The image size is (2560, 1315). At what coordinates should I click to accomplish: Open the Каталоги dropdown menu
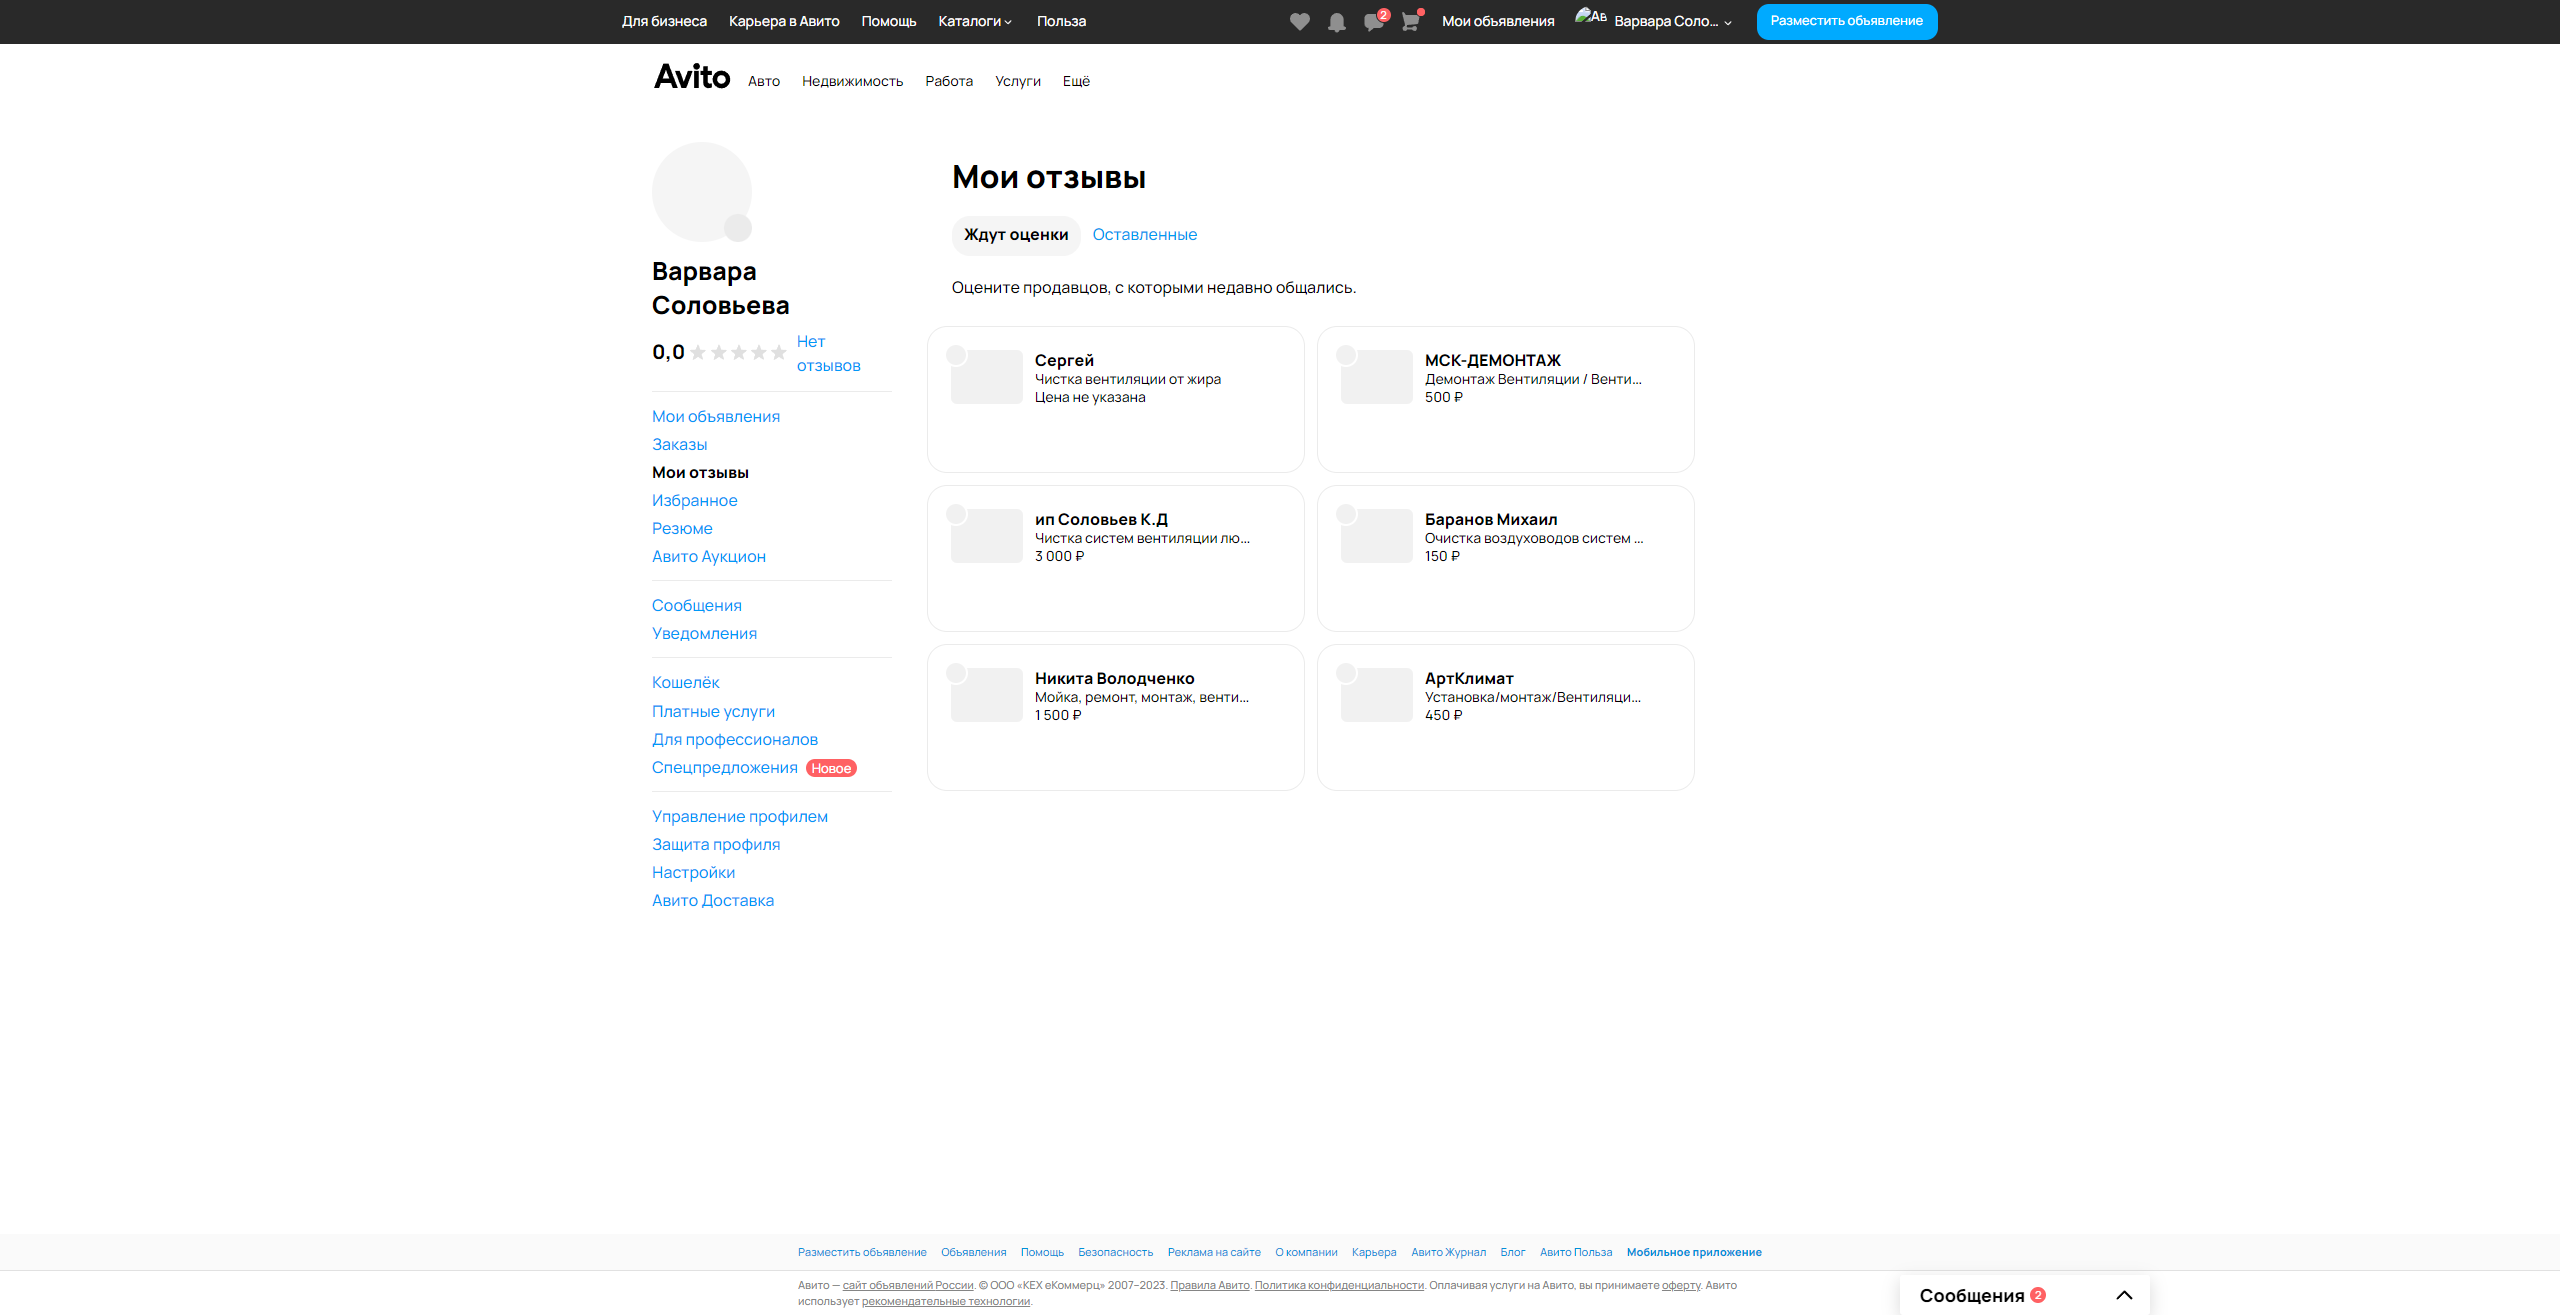(x=975, y=21)
